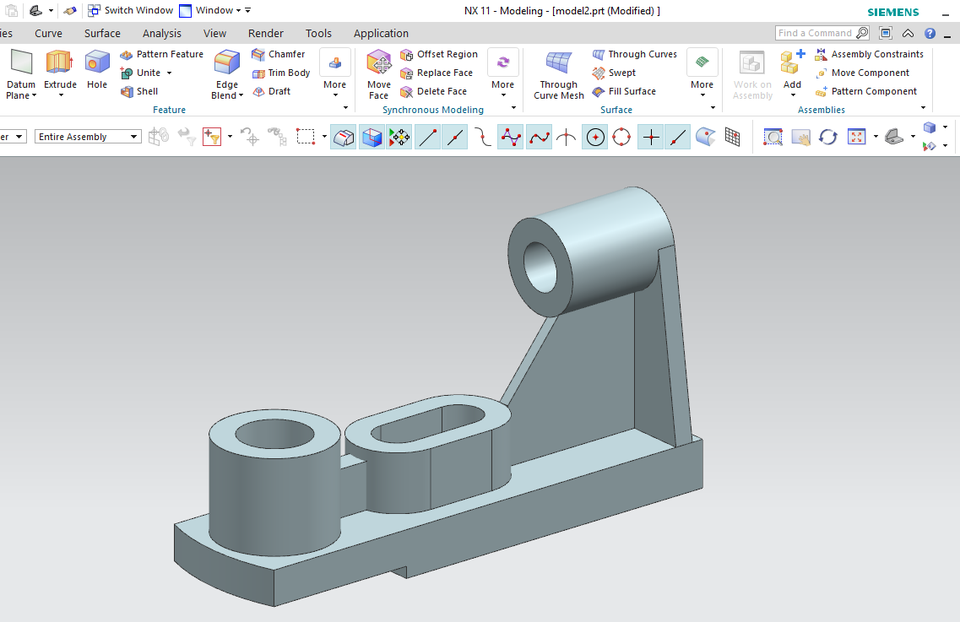
Task: Select the Shell command
Action: (x=145, y=91)
